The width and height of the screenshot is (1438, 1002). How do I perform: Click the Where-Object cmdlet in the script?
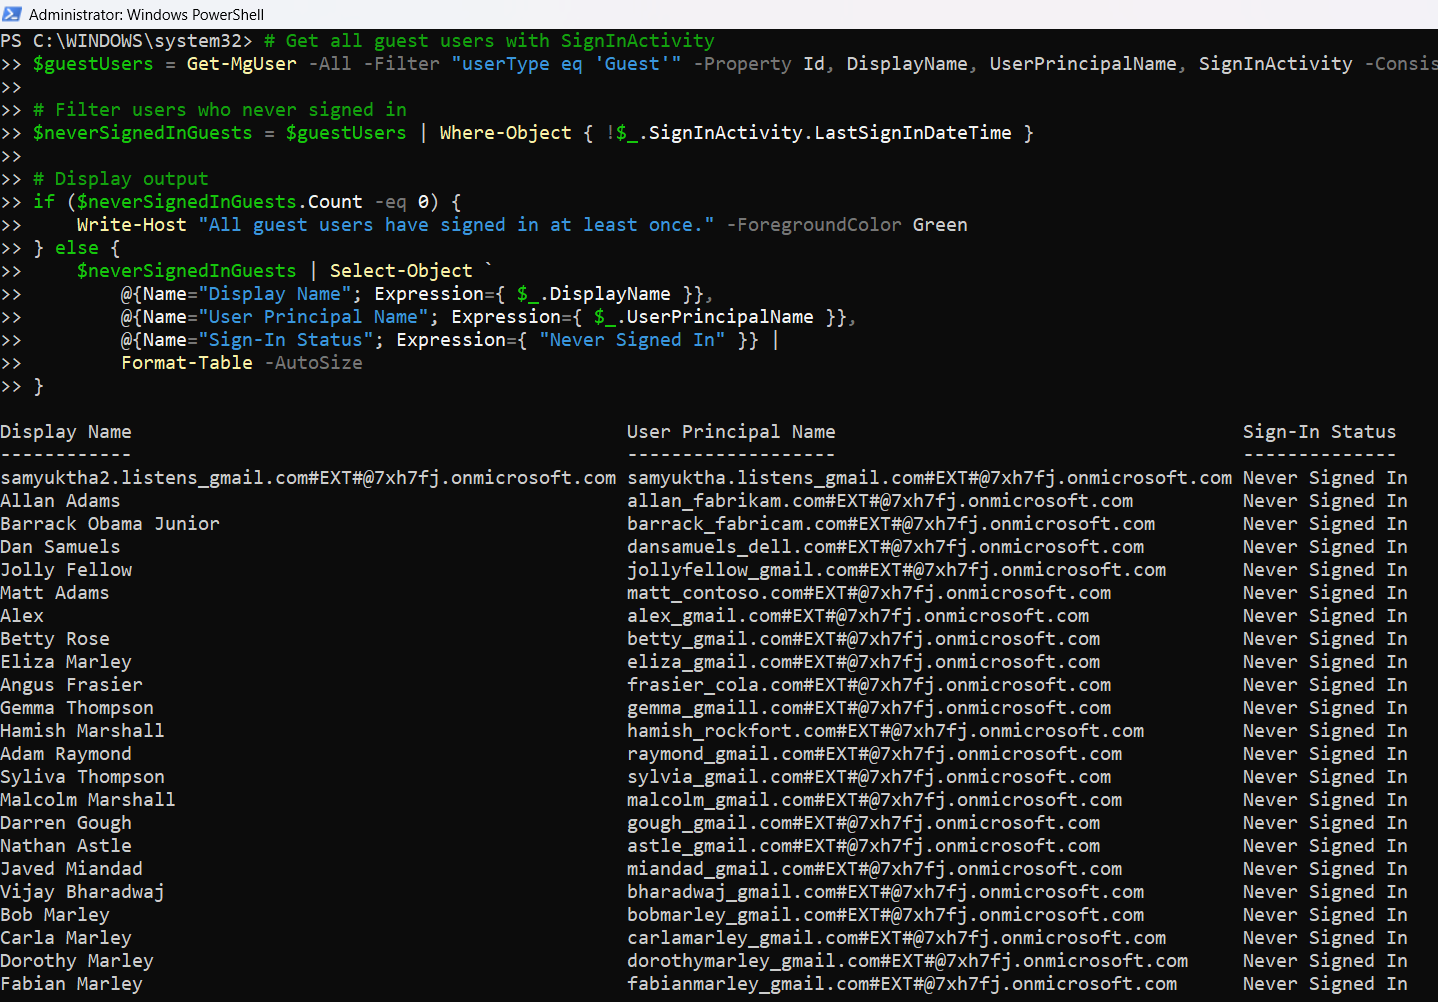[x=505, y=133]
